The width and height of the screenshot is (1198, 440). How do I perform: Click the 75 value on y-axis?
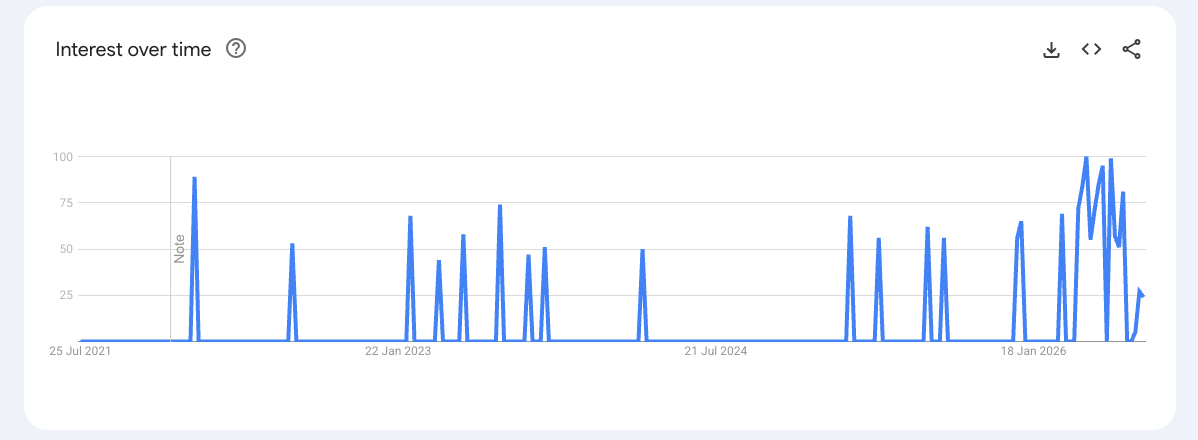(x=66, y=203)
